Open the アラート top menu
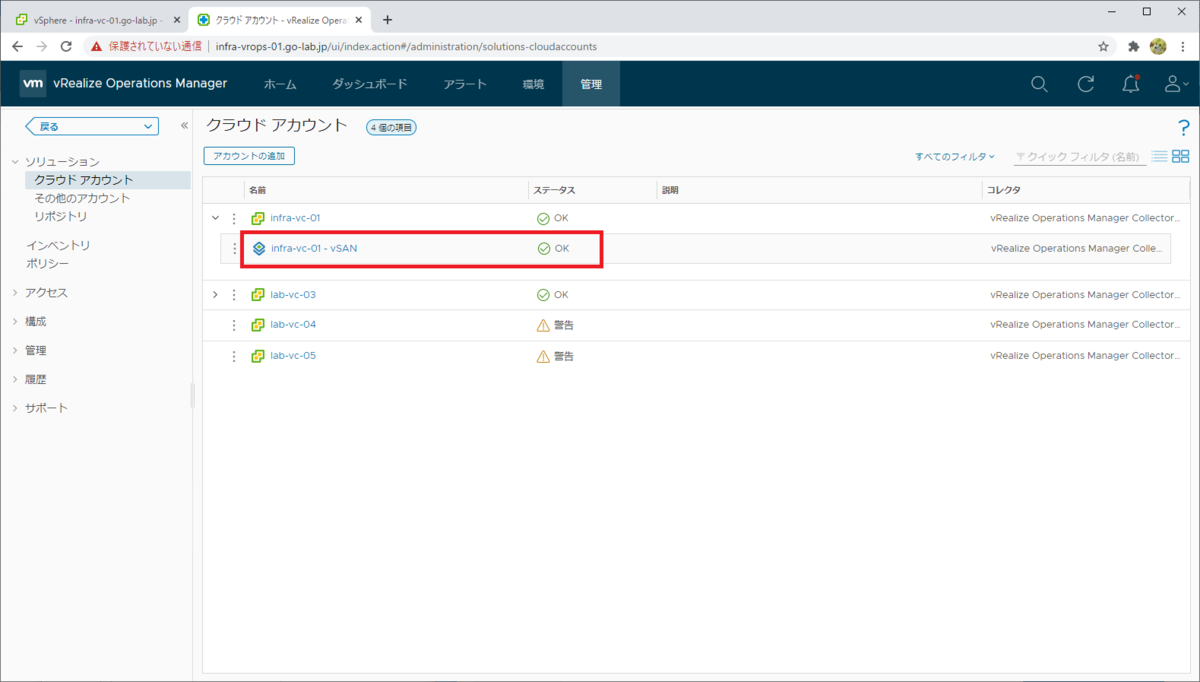 click(465, 84)
